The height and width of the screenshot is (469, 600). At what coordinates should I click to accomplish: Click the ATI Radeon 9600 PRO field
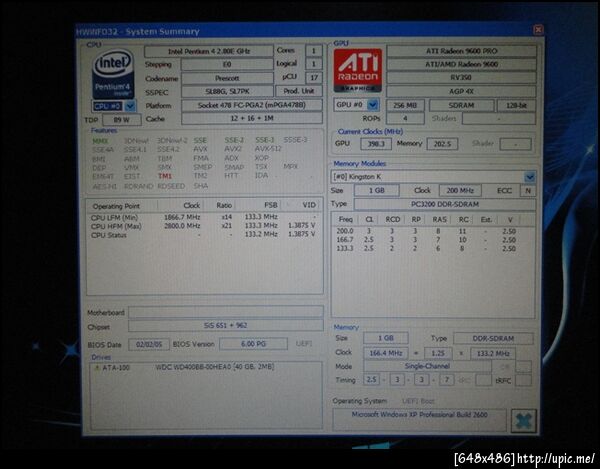[x=461, y=51]
